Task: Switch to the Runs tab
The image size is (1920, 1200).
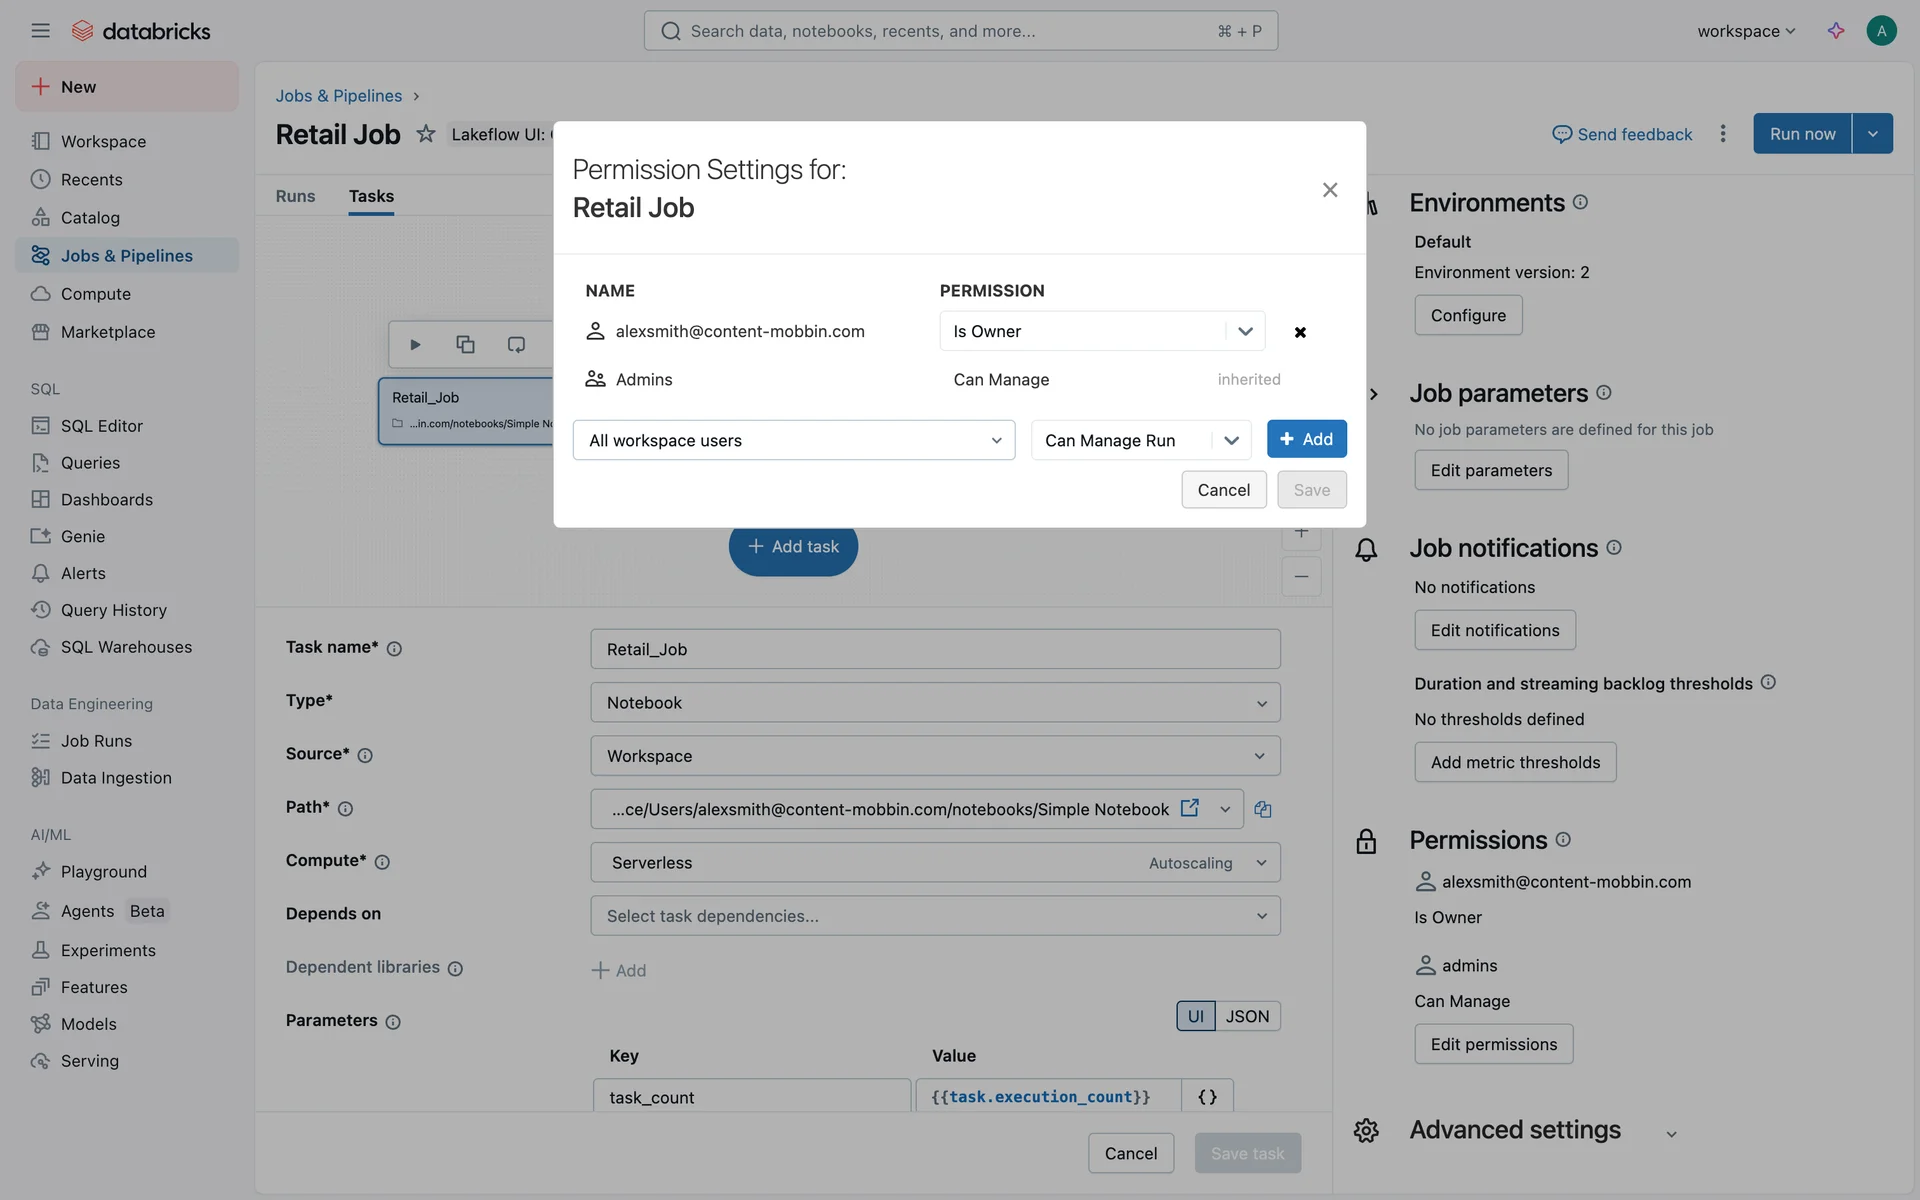Action: tap(295, 196)
